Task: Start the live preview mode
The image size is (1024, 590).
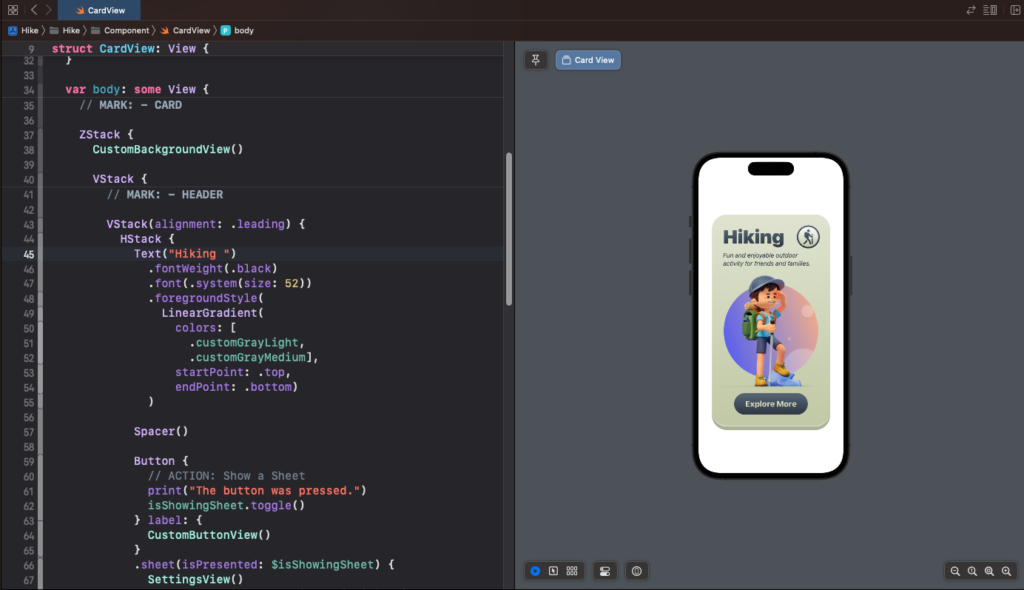Action: click(x=536, y=571)
